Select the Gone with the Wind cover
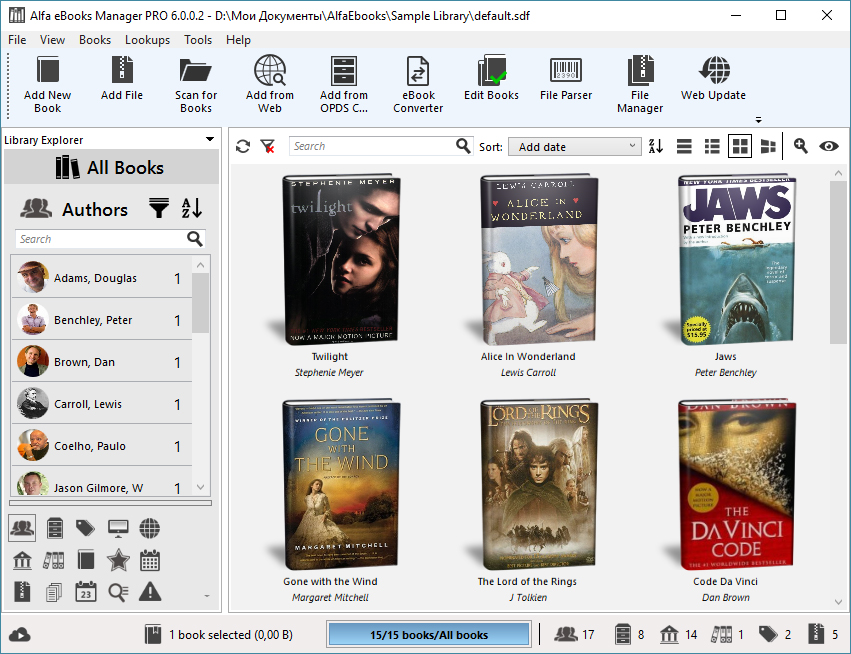 pyautogui.click(x=340, y=484)
